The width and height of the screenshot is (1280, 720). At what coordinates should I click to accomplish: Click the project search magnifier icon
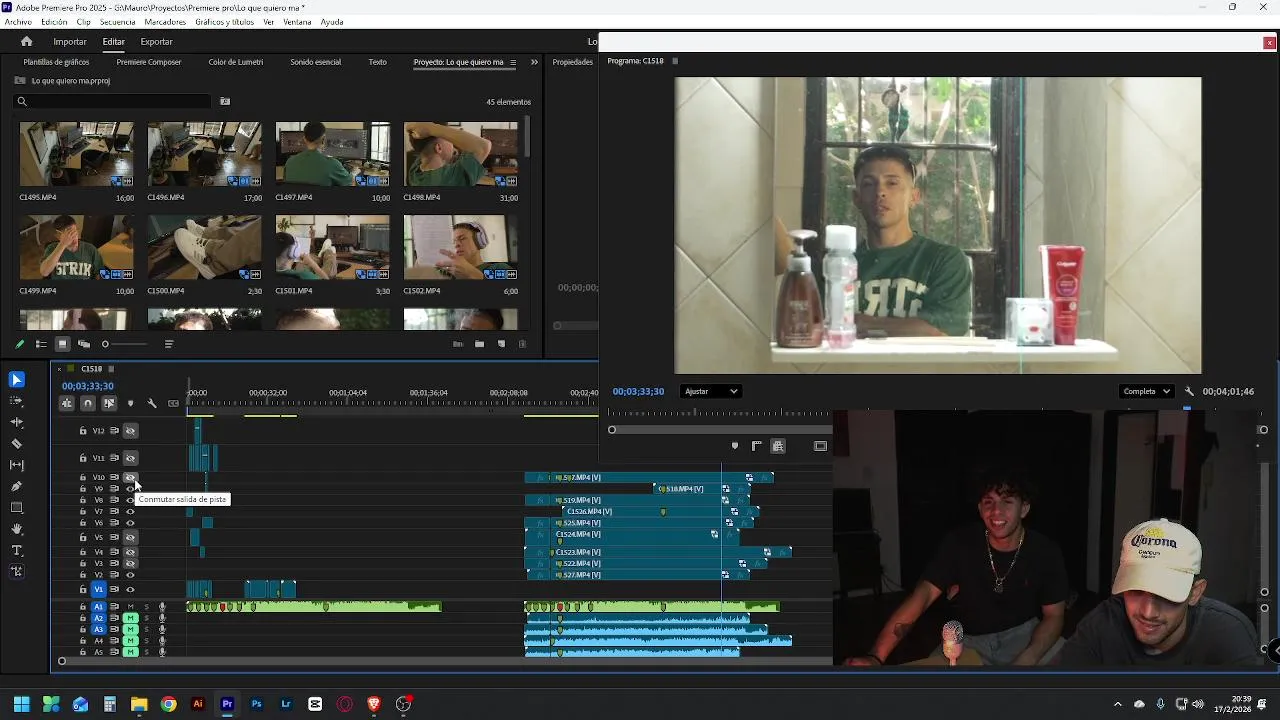click(x=22, y=101)
